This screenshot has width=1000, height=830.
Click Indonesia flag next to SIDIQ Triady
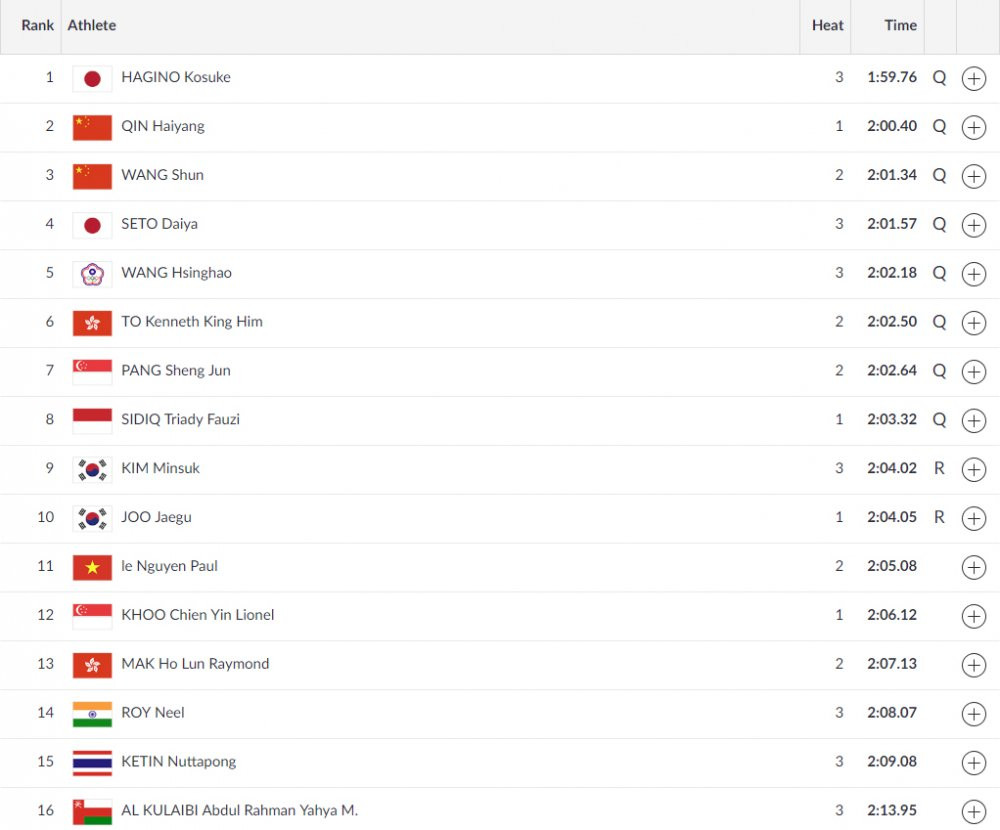(x=92, y=421)
